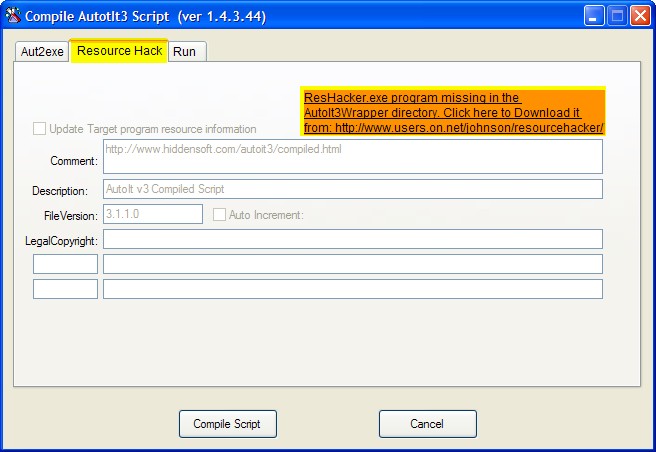Maximize the Compile AutoIt3 Script window
Viewport: 656px width, 452px height.
[617, 16]
